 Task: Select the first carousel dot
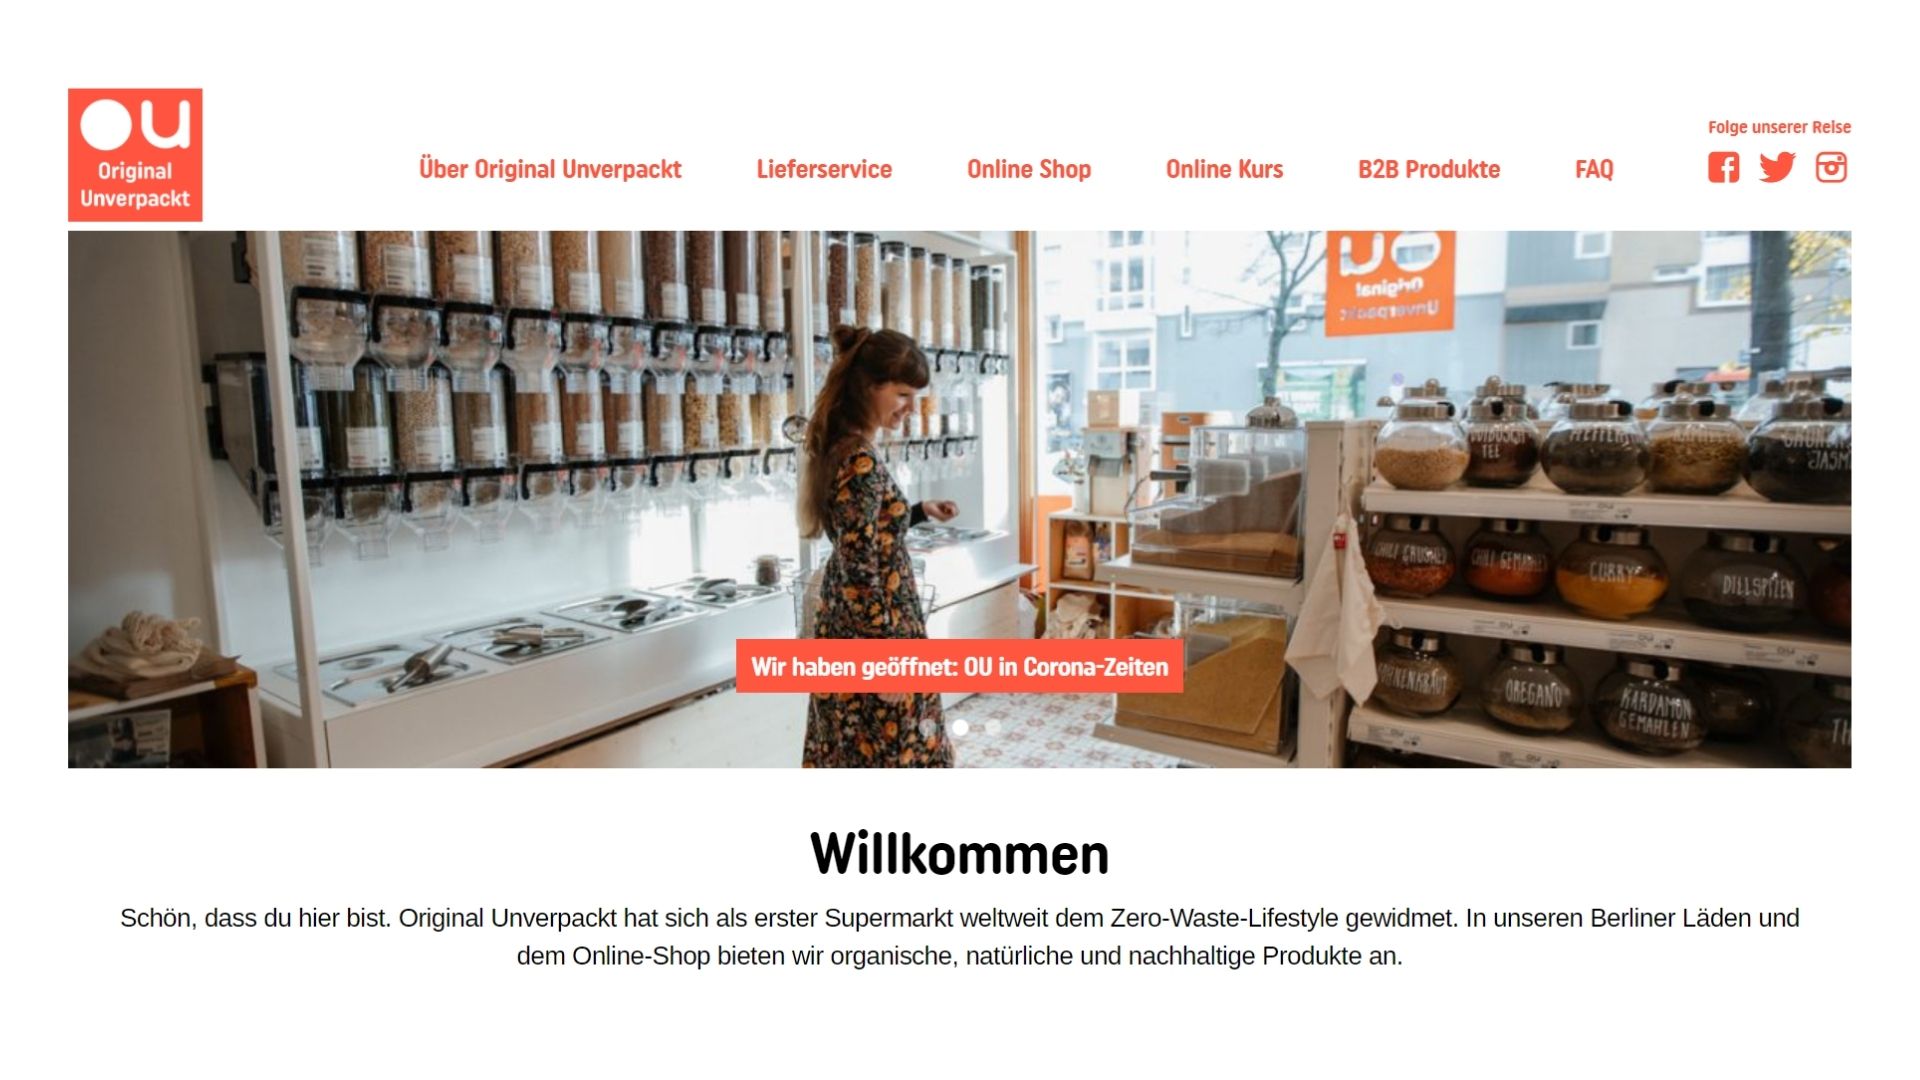[928, 727]
